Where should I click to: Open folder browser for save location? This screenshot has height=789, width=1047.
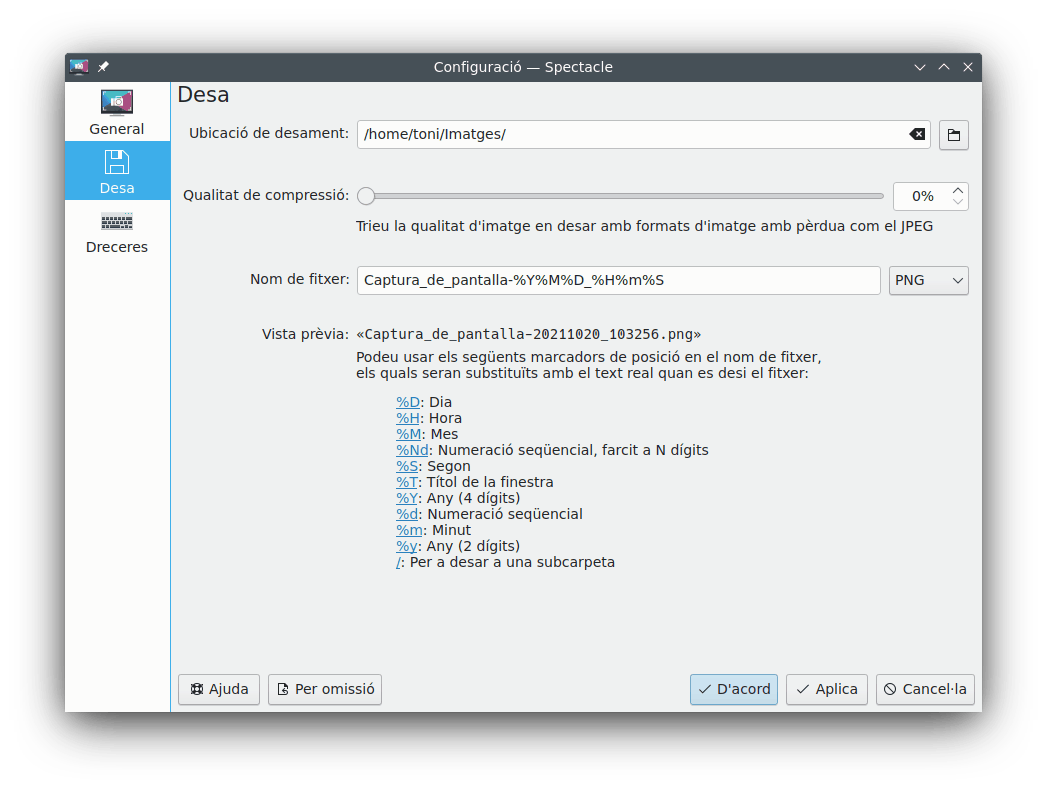(x=954, y=135)
